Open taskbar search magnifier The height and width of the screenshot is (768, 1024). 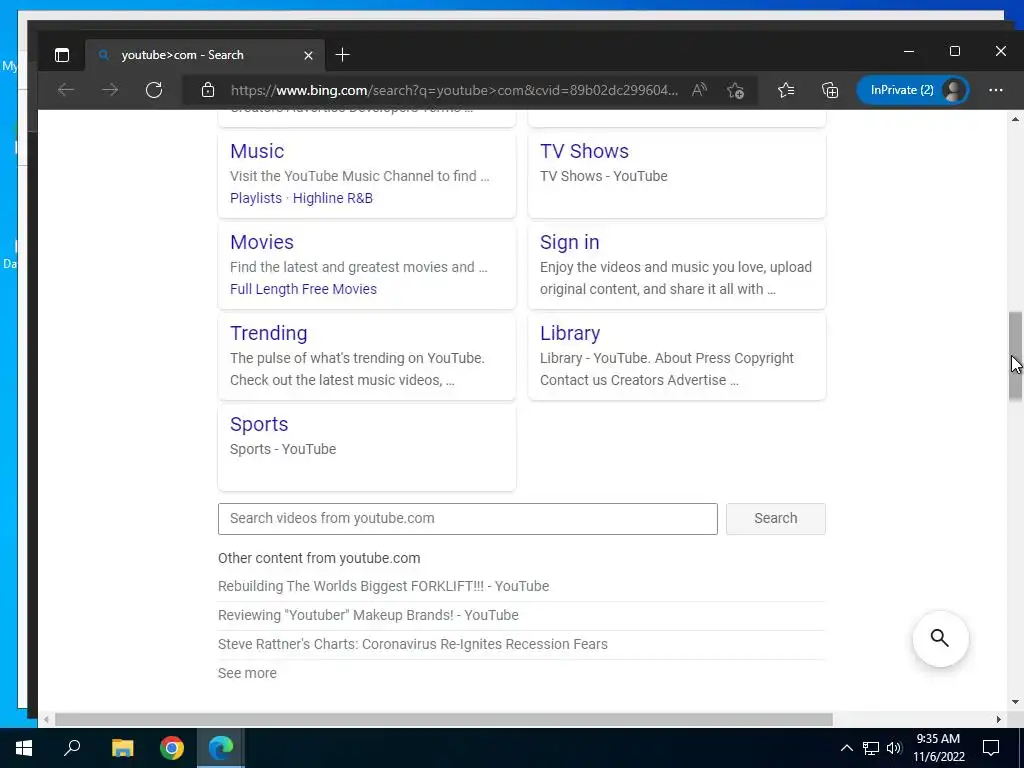(x=72, y=748)
